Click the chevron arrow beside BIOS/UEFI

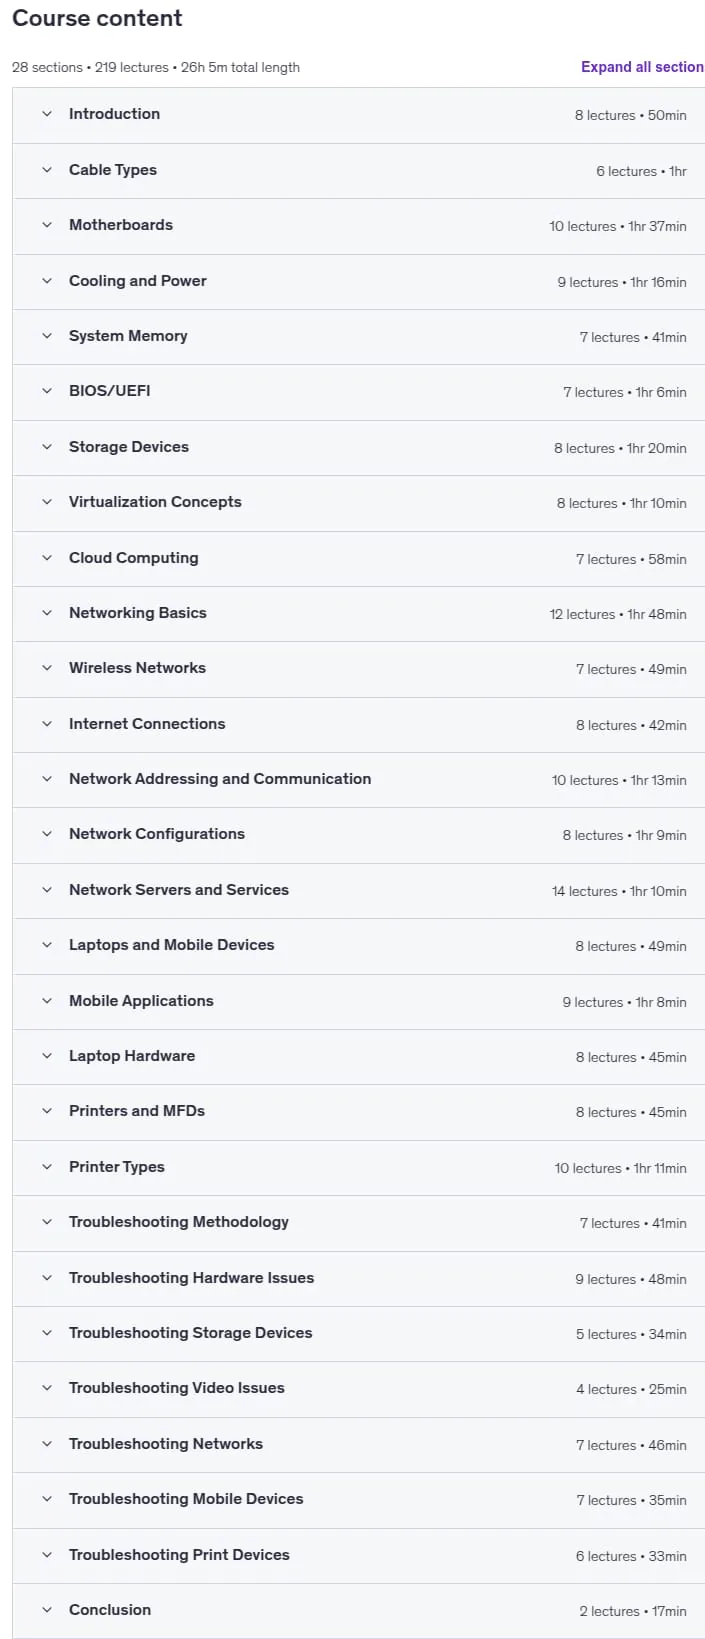tap(47, 391)
